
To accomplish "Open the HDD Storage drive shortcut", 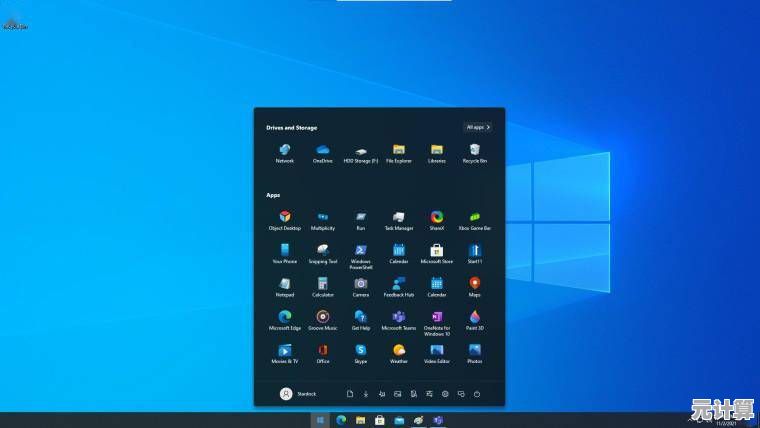I will tap(361, 154).
